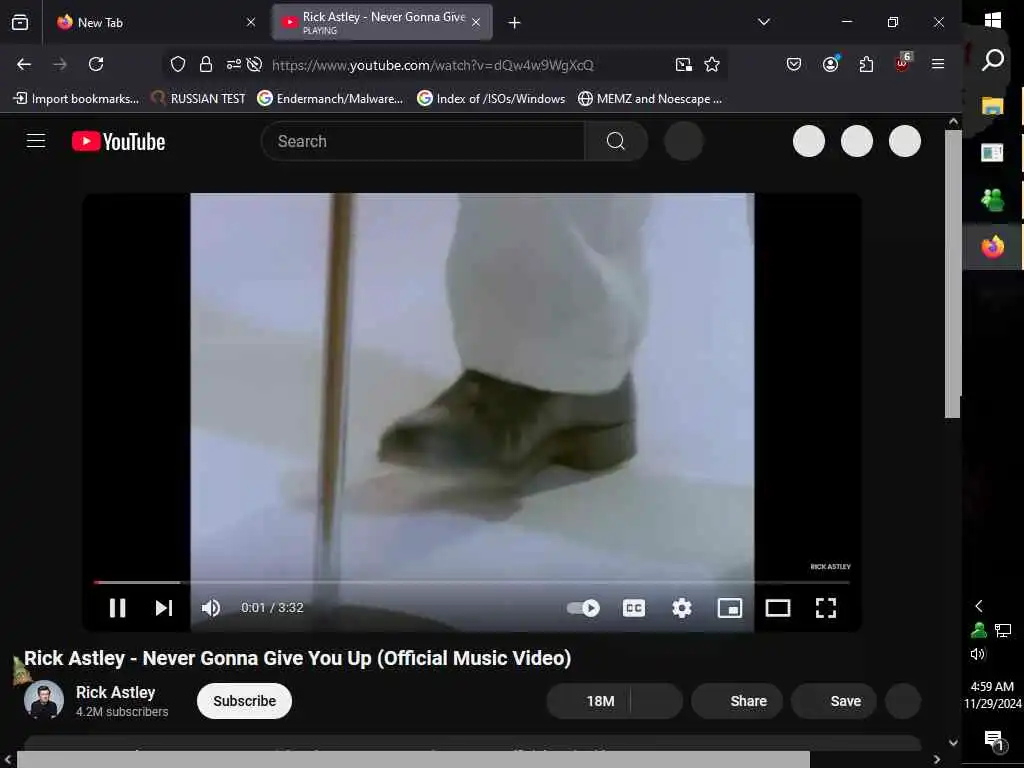The width and height of the screenshot is (1024, 768).
Task: Open the site permissions icon
Action: point(234,64)
